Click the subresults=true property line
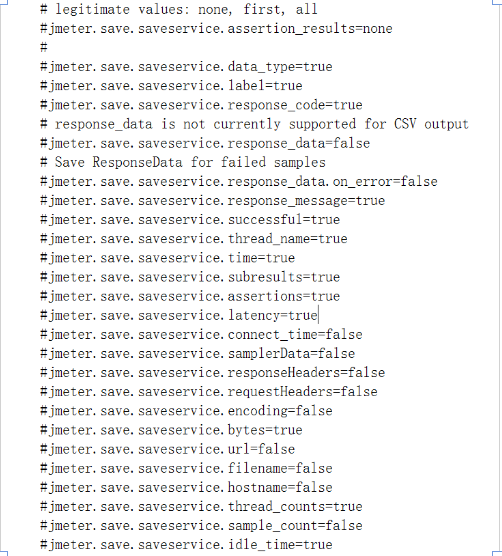Image resolution: width=502 pixels, height=556 pixels. 190,277
